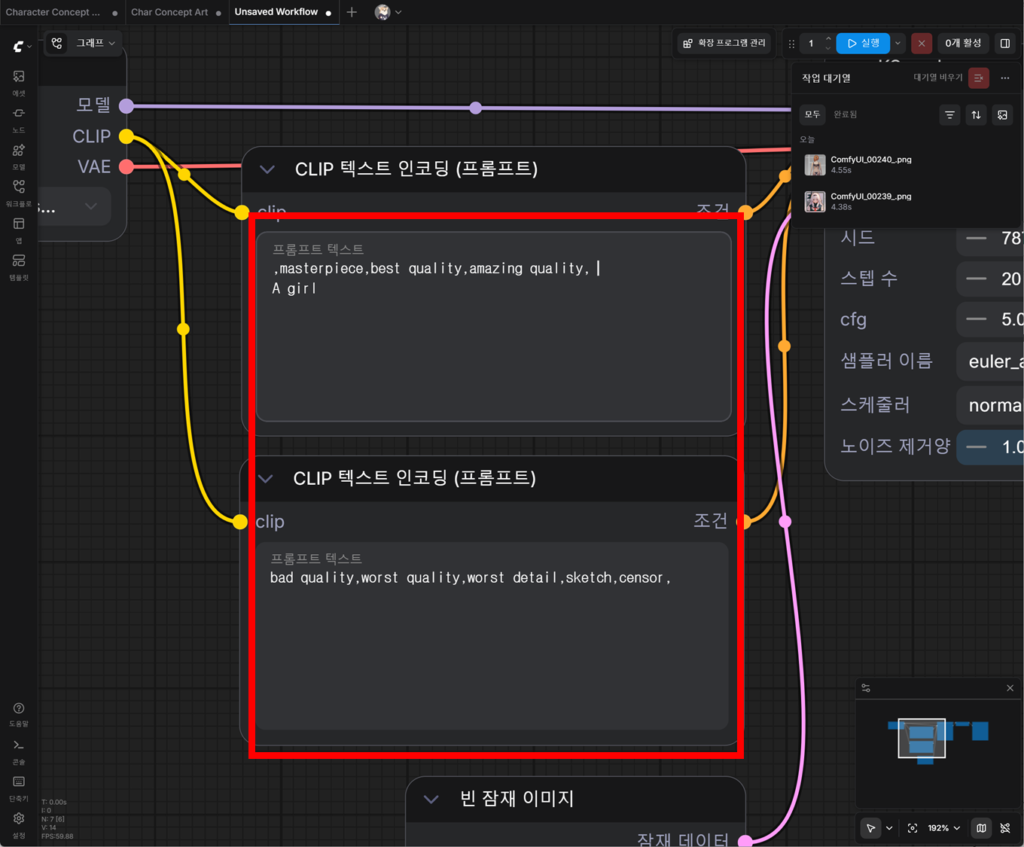This screenshot has width=1024, height=847.
Task: Open the 워크플로 sidebar panel
Action: [x=19, y=193]
